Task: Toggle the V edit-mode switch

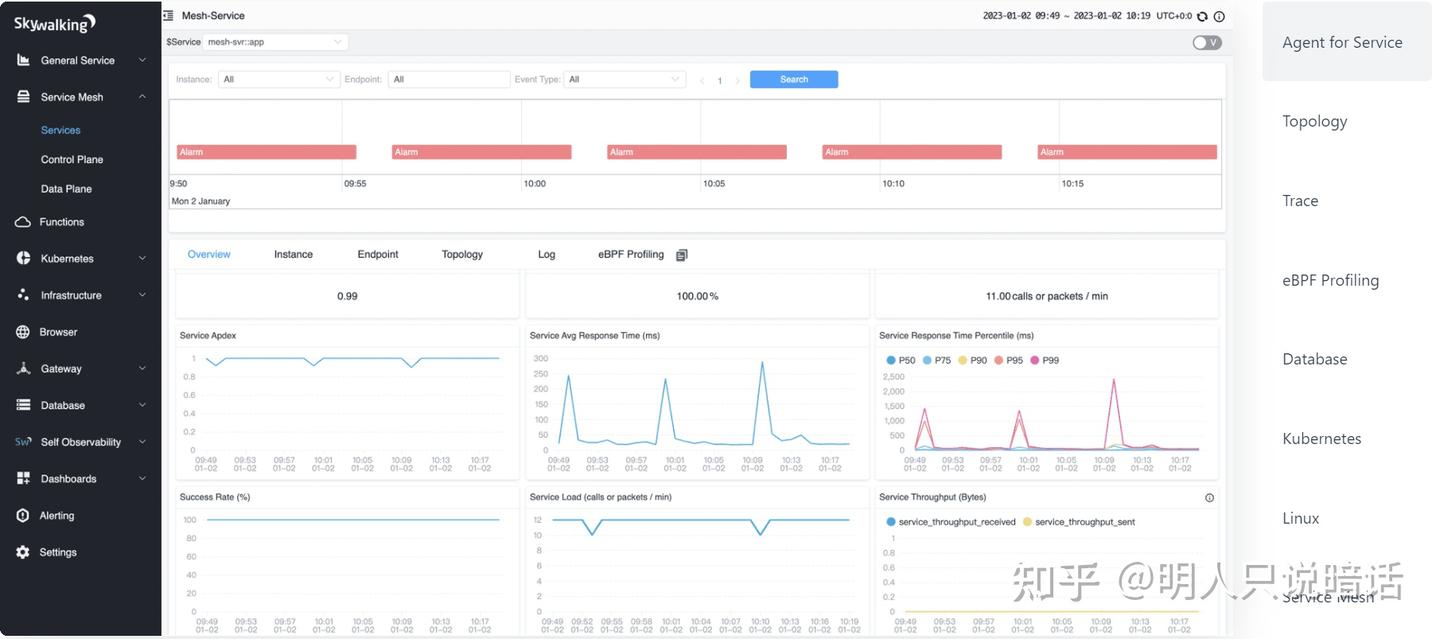Action: pyautogui.click(x=1207, y=42)
